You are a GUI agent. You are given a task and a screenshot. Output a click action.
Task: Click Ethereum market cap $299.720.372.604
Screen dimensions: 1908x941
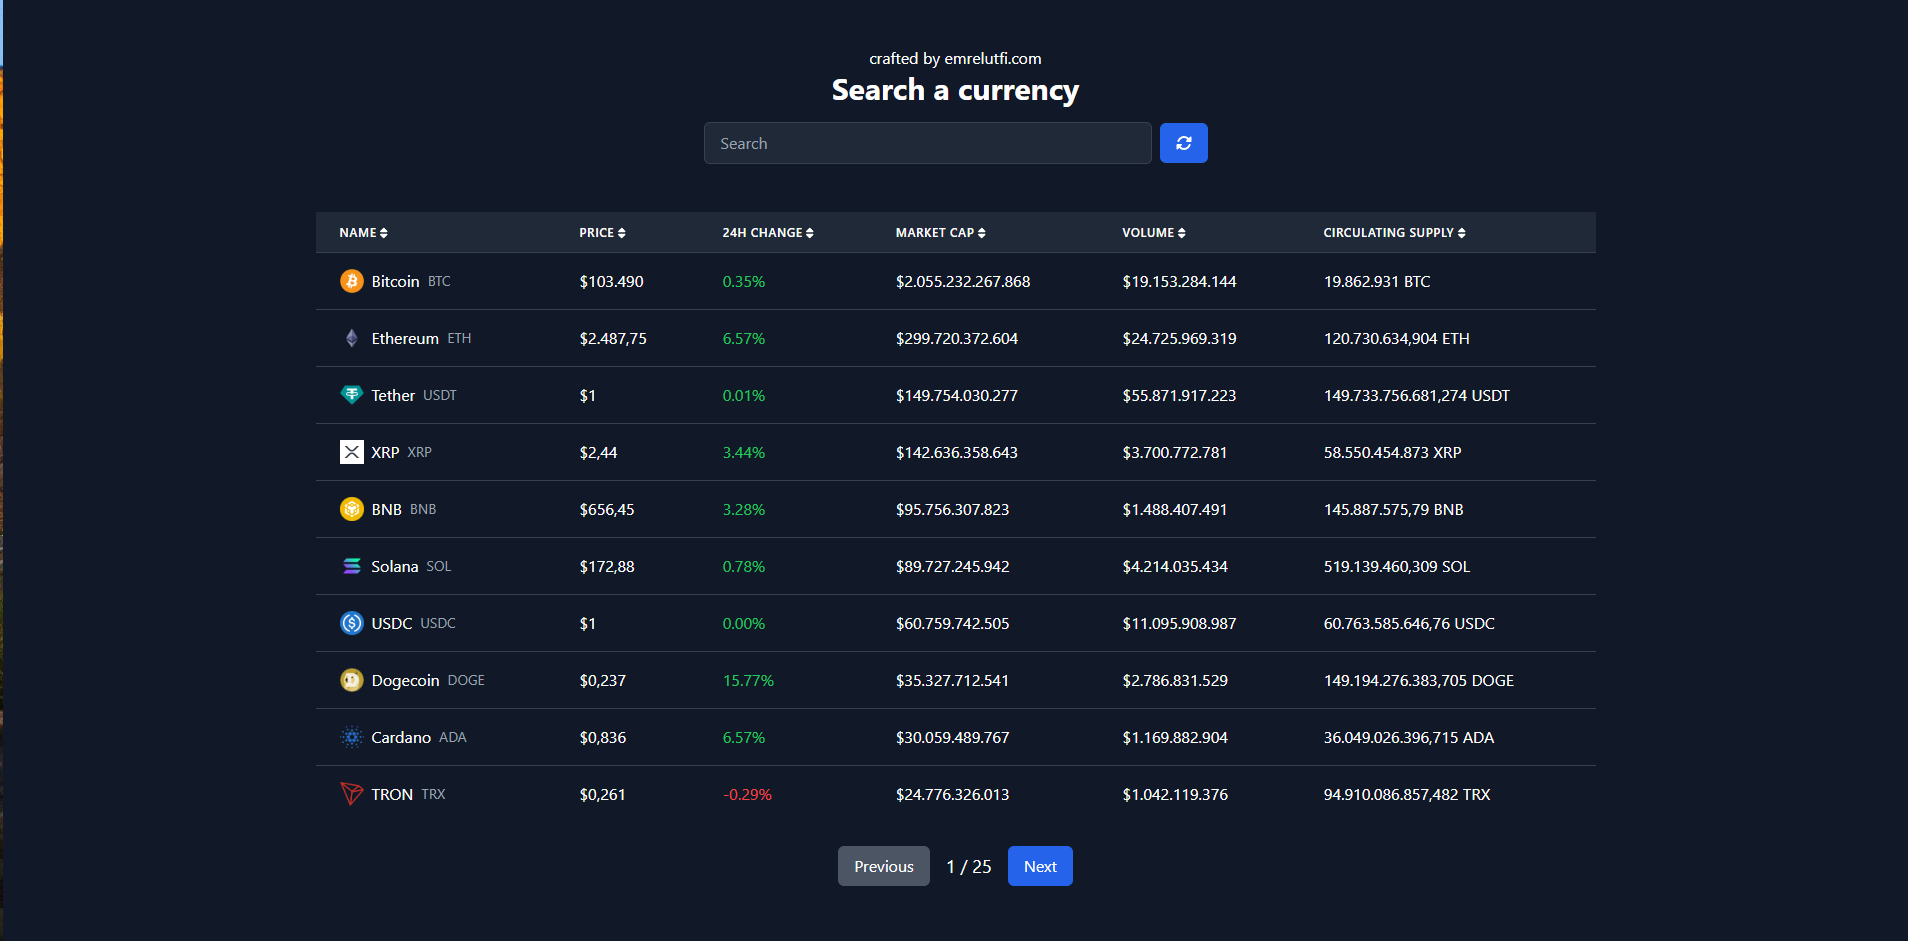[x=957, y=339]
